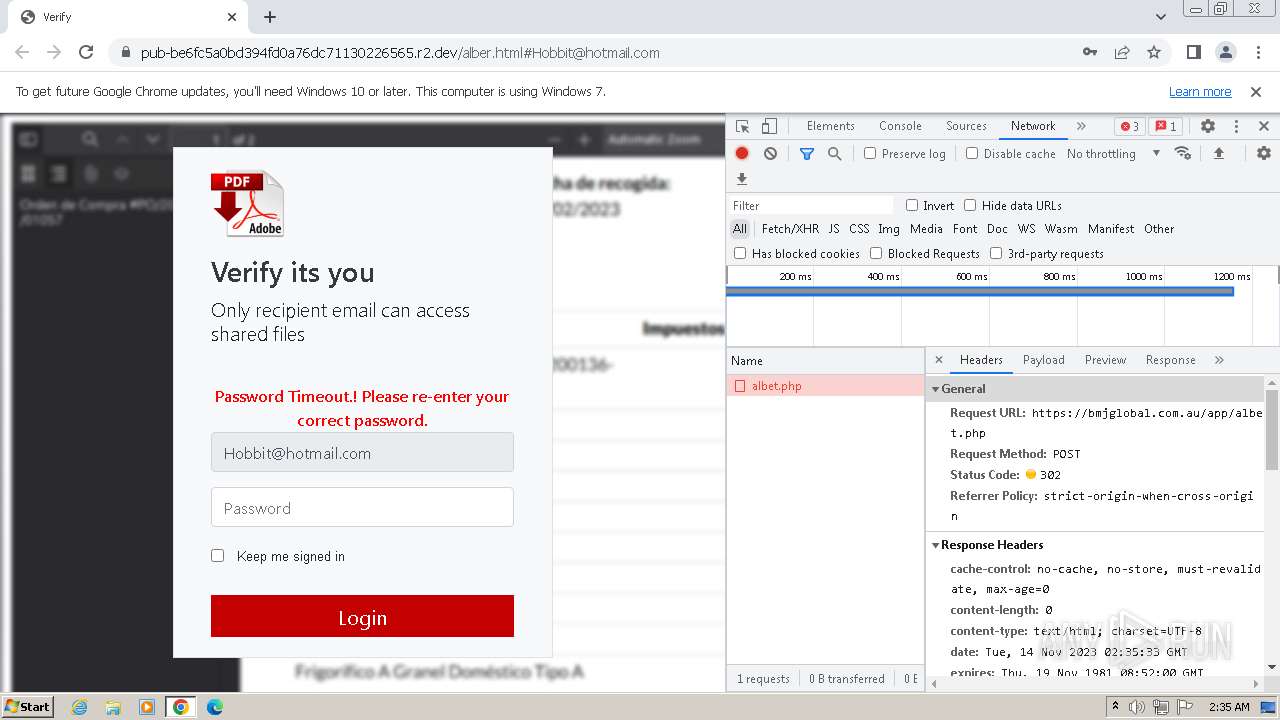View site information padlock icon
Image resolution: width=1280 pixels, height=720 pixels.
125,52
